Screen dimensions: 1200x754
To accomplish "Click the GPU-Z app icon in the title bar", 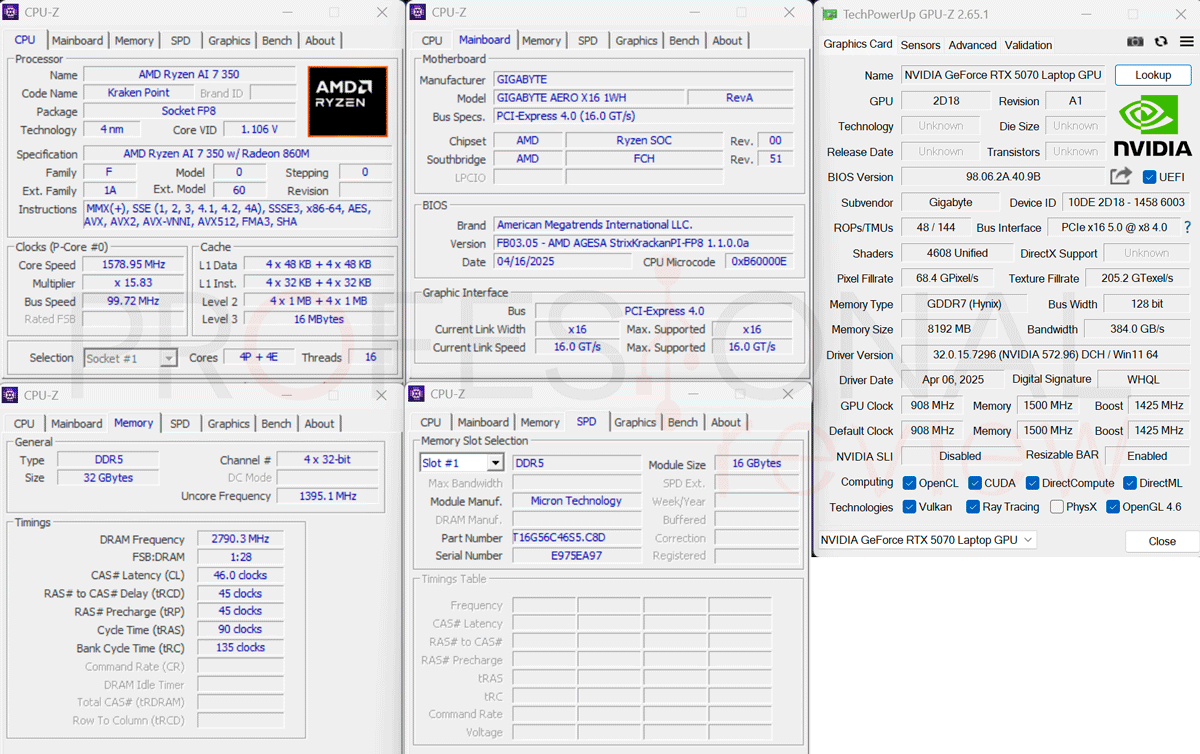I will point(830,14).
